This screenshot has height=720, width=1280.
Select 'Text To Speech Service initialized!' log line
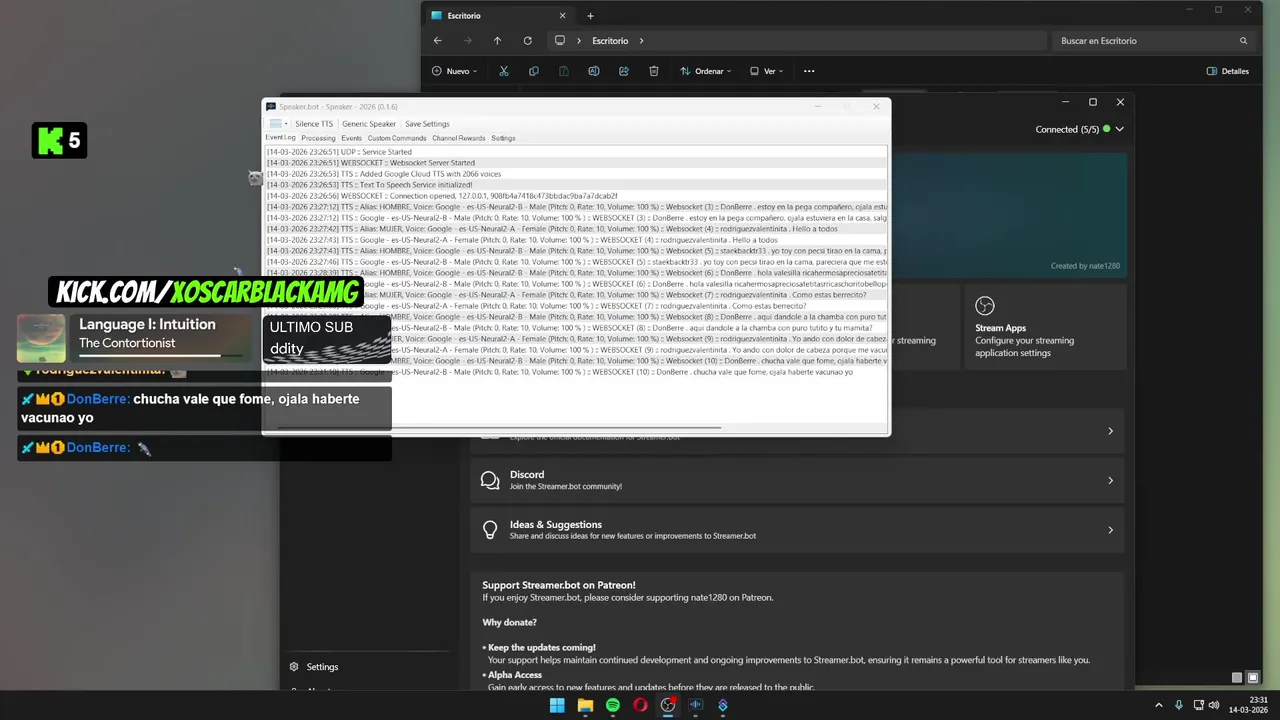(576, 185)
